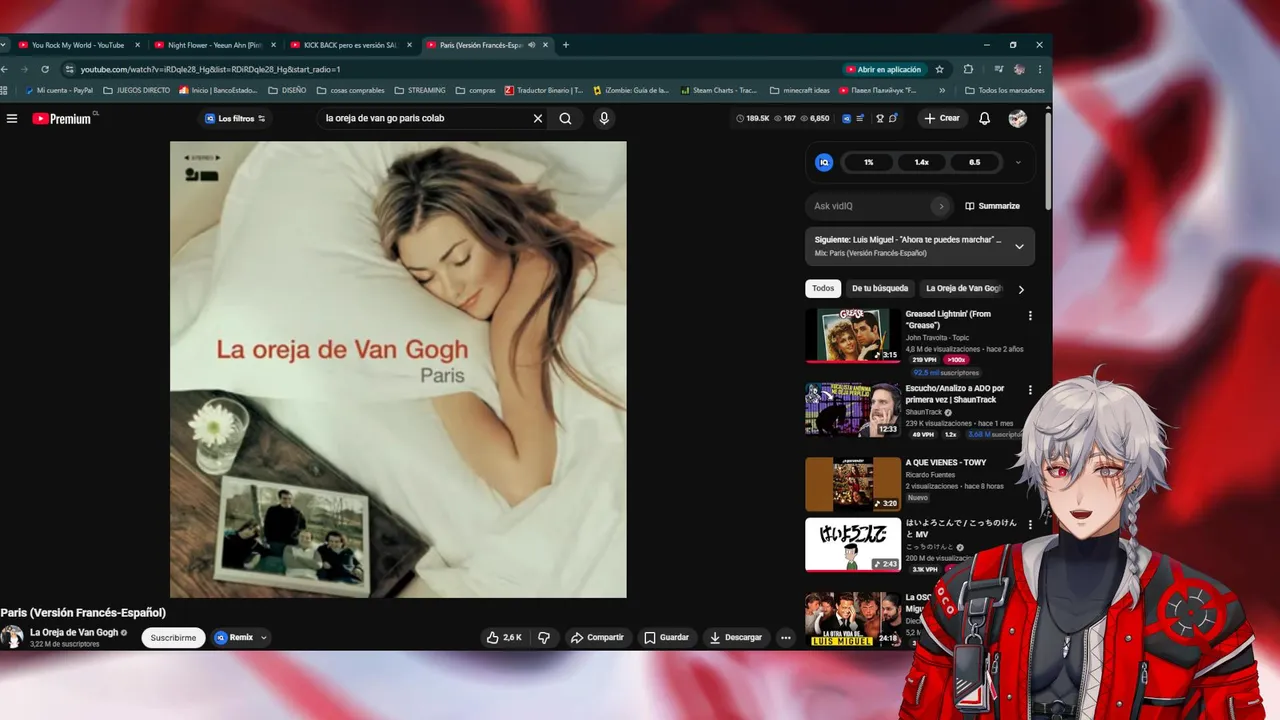Open the media control icon in Chrome toolbar
1280x720 pixels.
pos(998,69)
